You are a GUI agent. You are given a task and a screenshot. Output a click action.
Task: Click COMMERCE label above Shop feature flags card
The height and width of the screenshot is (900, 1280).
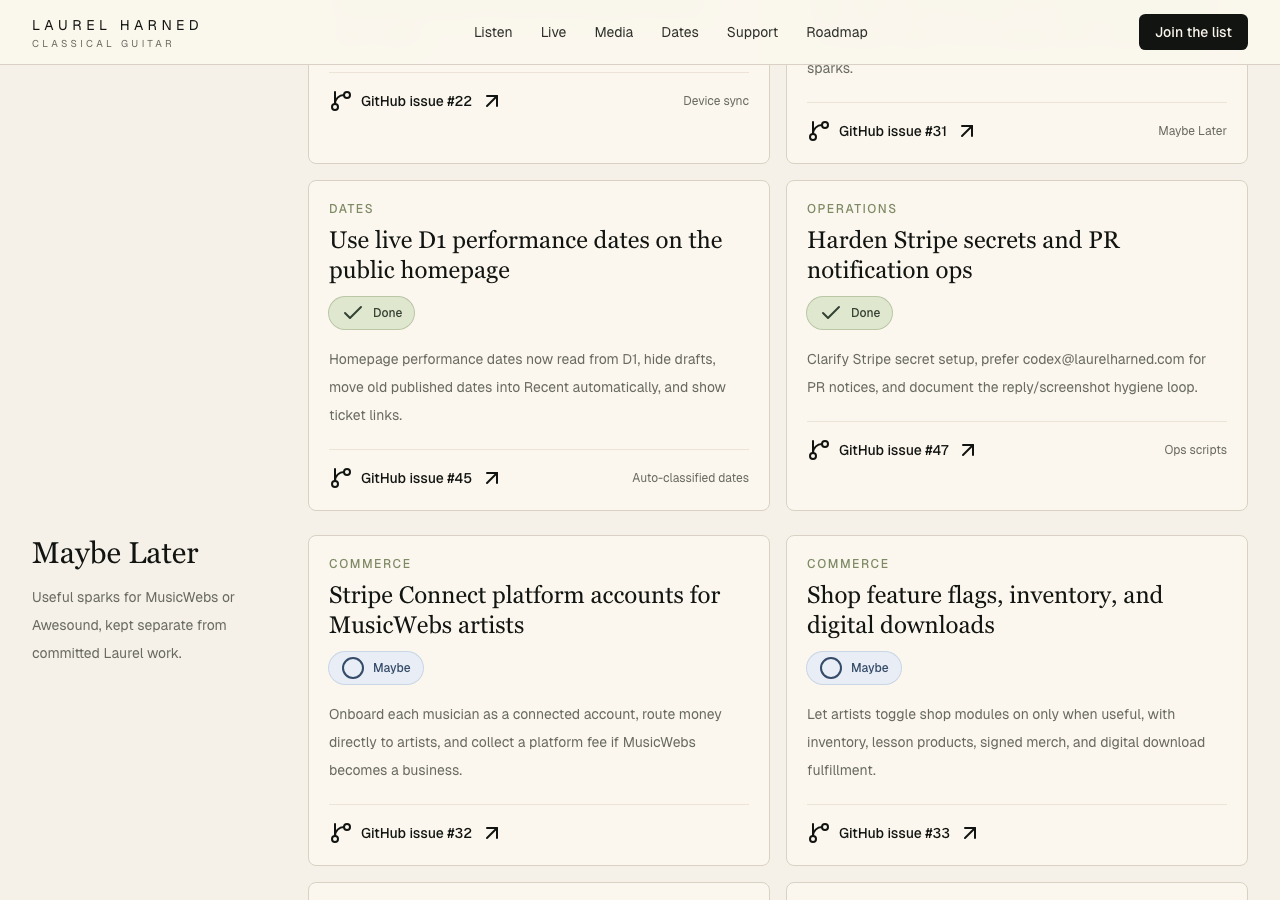pyautogui.click(x=848, y=564)
